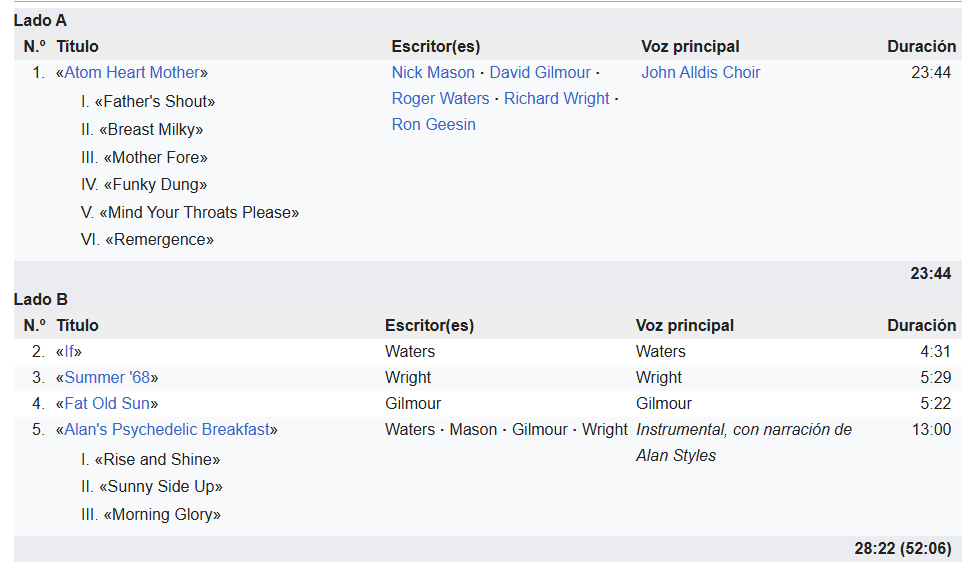Open the John Alldis Choir link
This screenshot has height=563, width=973.
tap(700, 72)
